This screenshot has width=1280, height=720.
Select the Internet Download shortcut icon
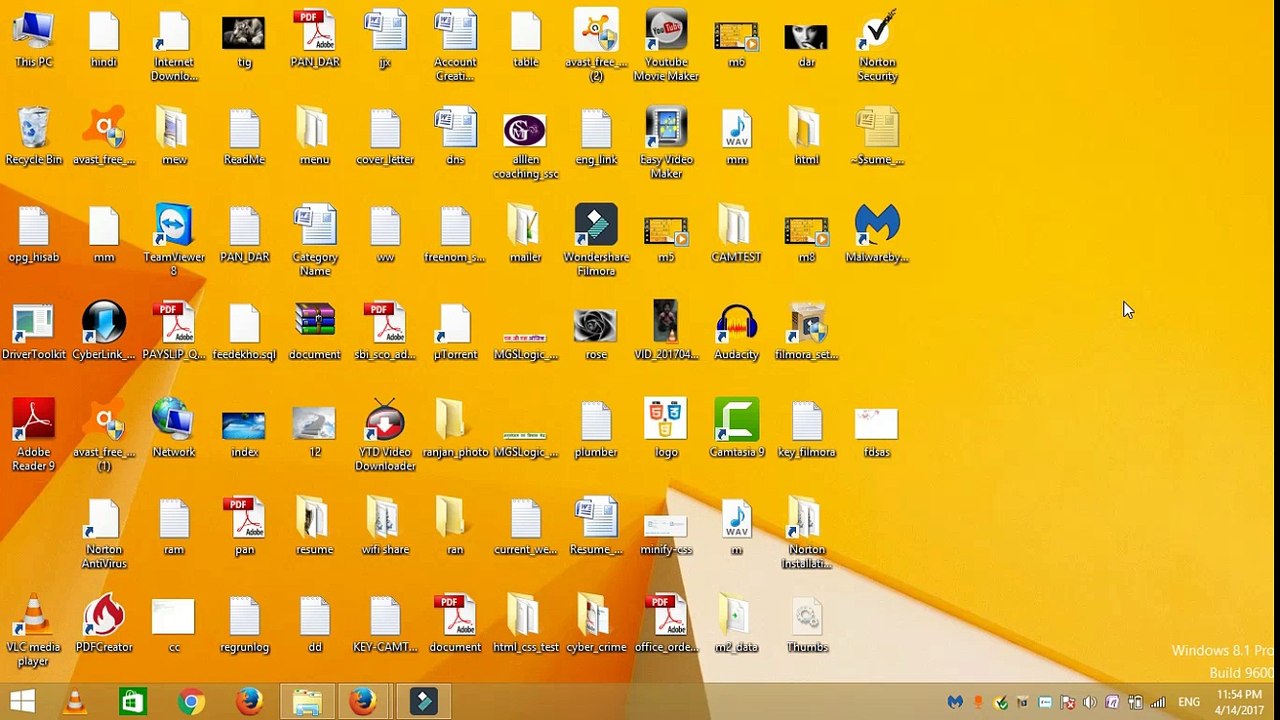(x=174, y=46)
